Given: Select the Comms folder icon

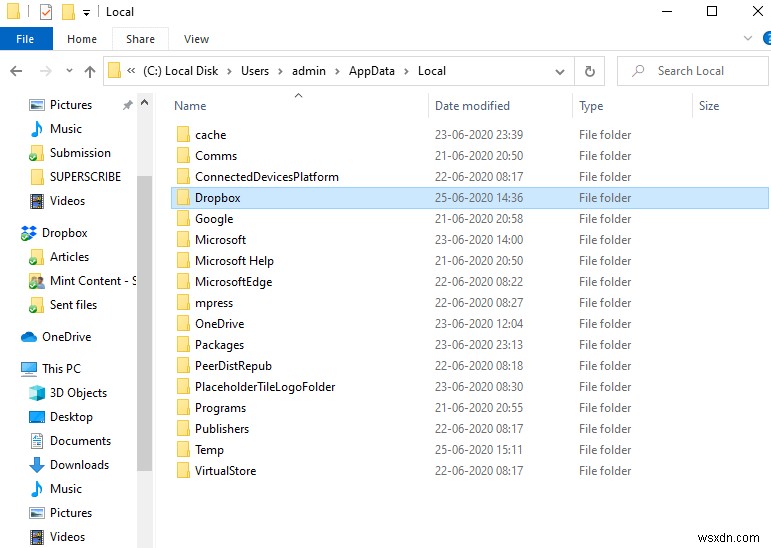Looking at the screenshot, I should point(183,155).
